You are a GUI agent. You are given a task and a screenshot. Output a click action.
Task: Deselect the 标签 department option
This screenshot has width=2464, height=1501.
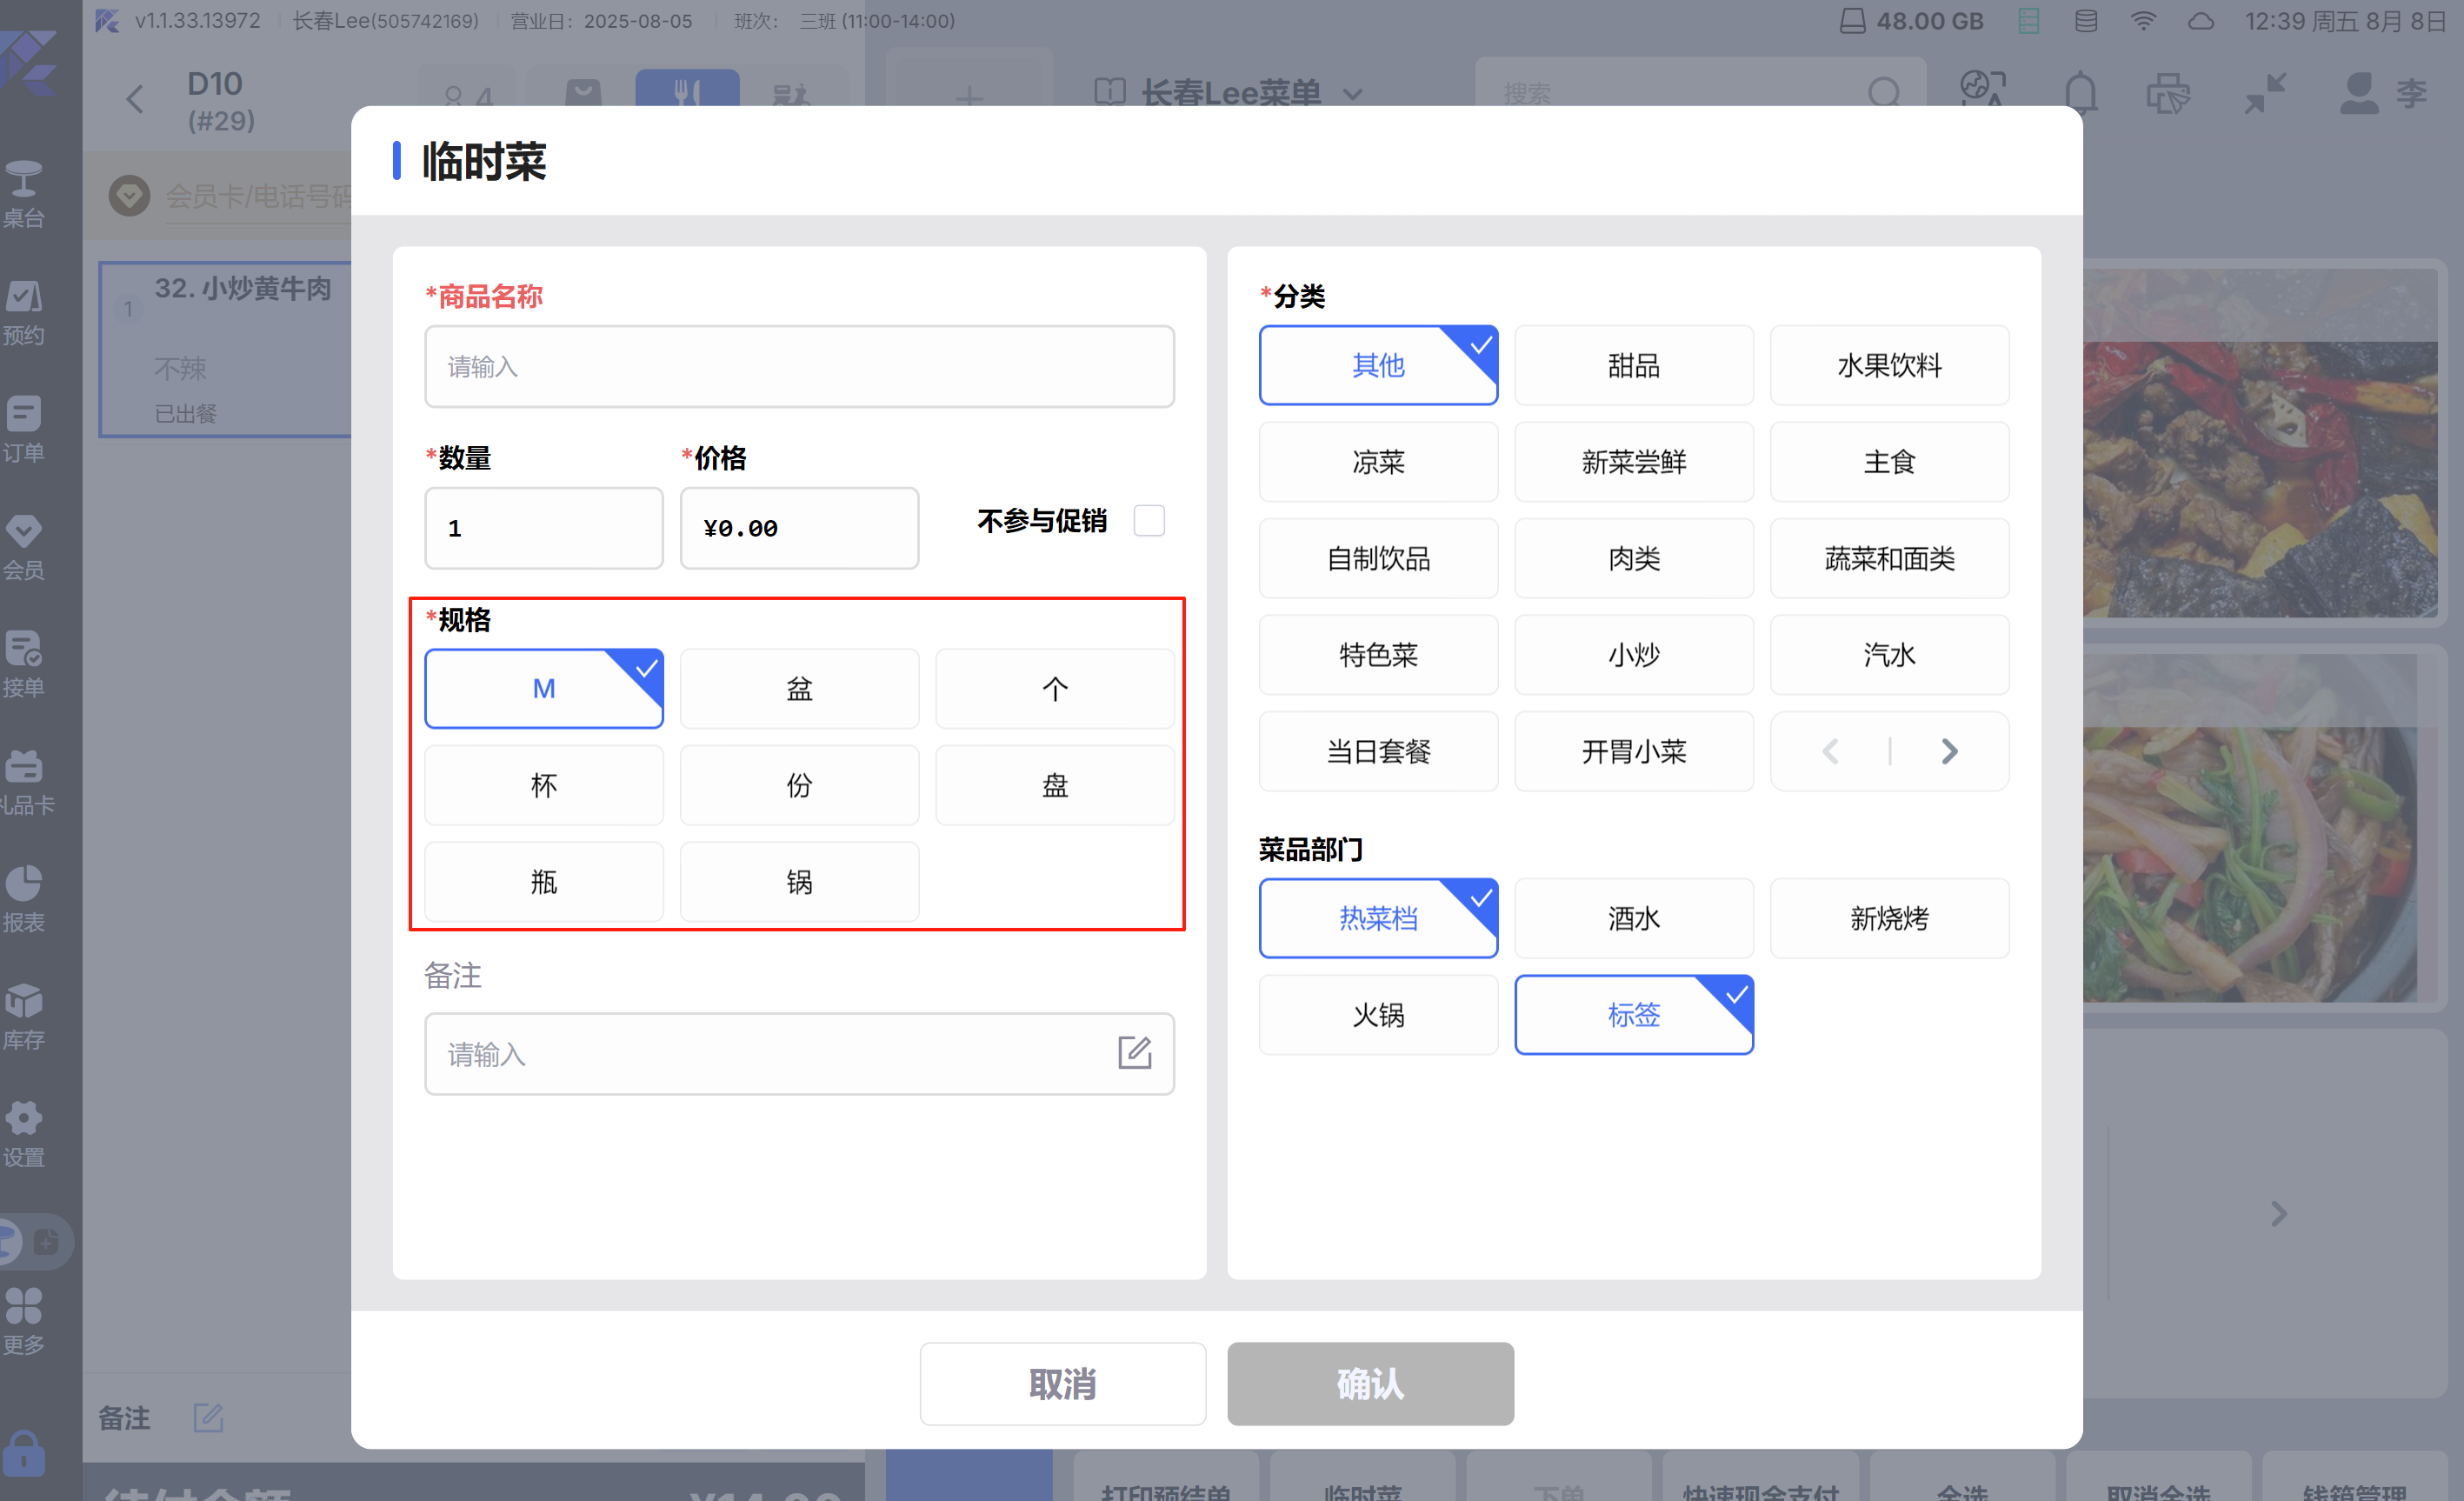click(1634, 1014)
